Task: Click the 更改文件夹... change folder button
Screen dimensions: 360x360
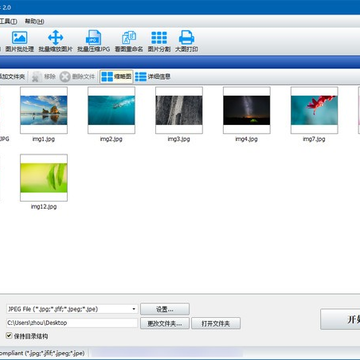Action: pos(165,323)
